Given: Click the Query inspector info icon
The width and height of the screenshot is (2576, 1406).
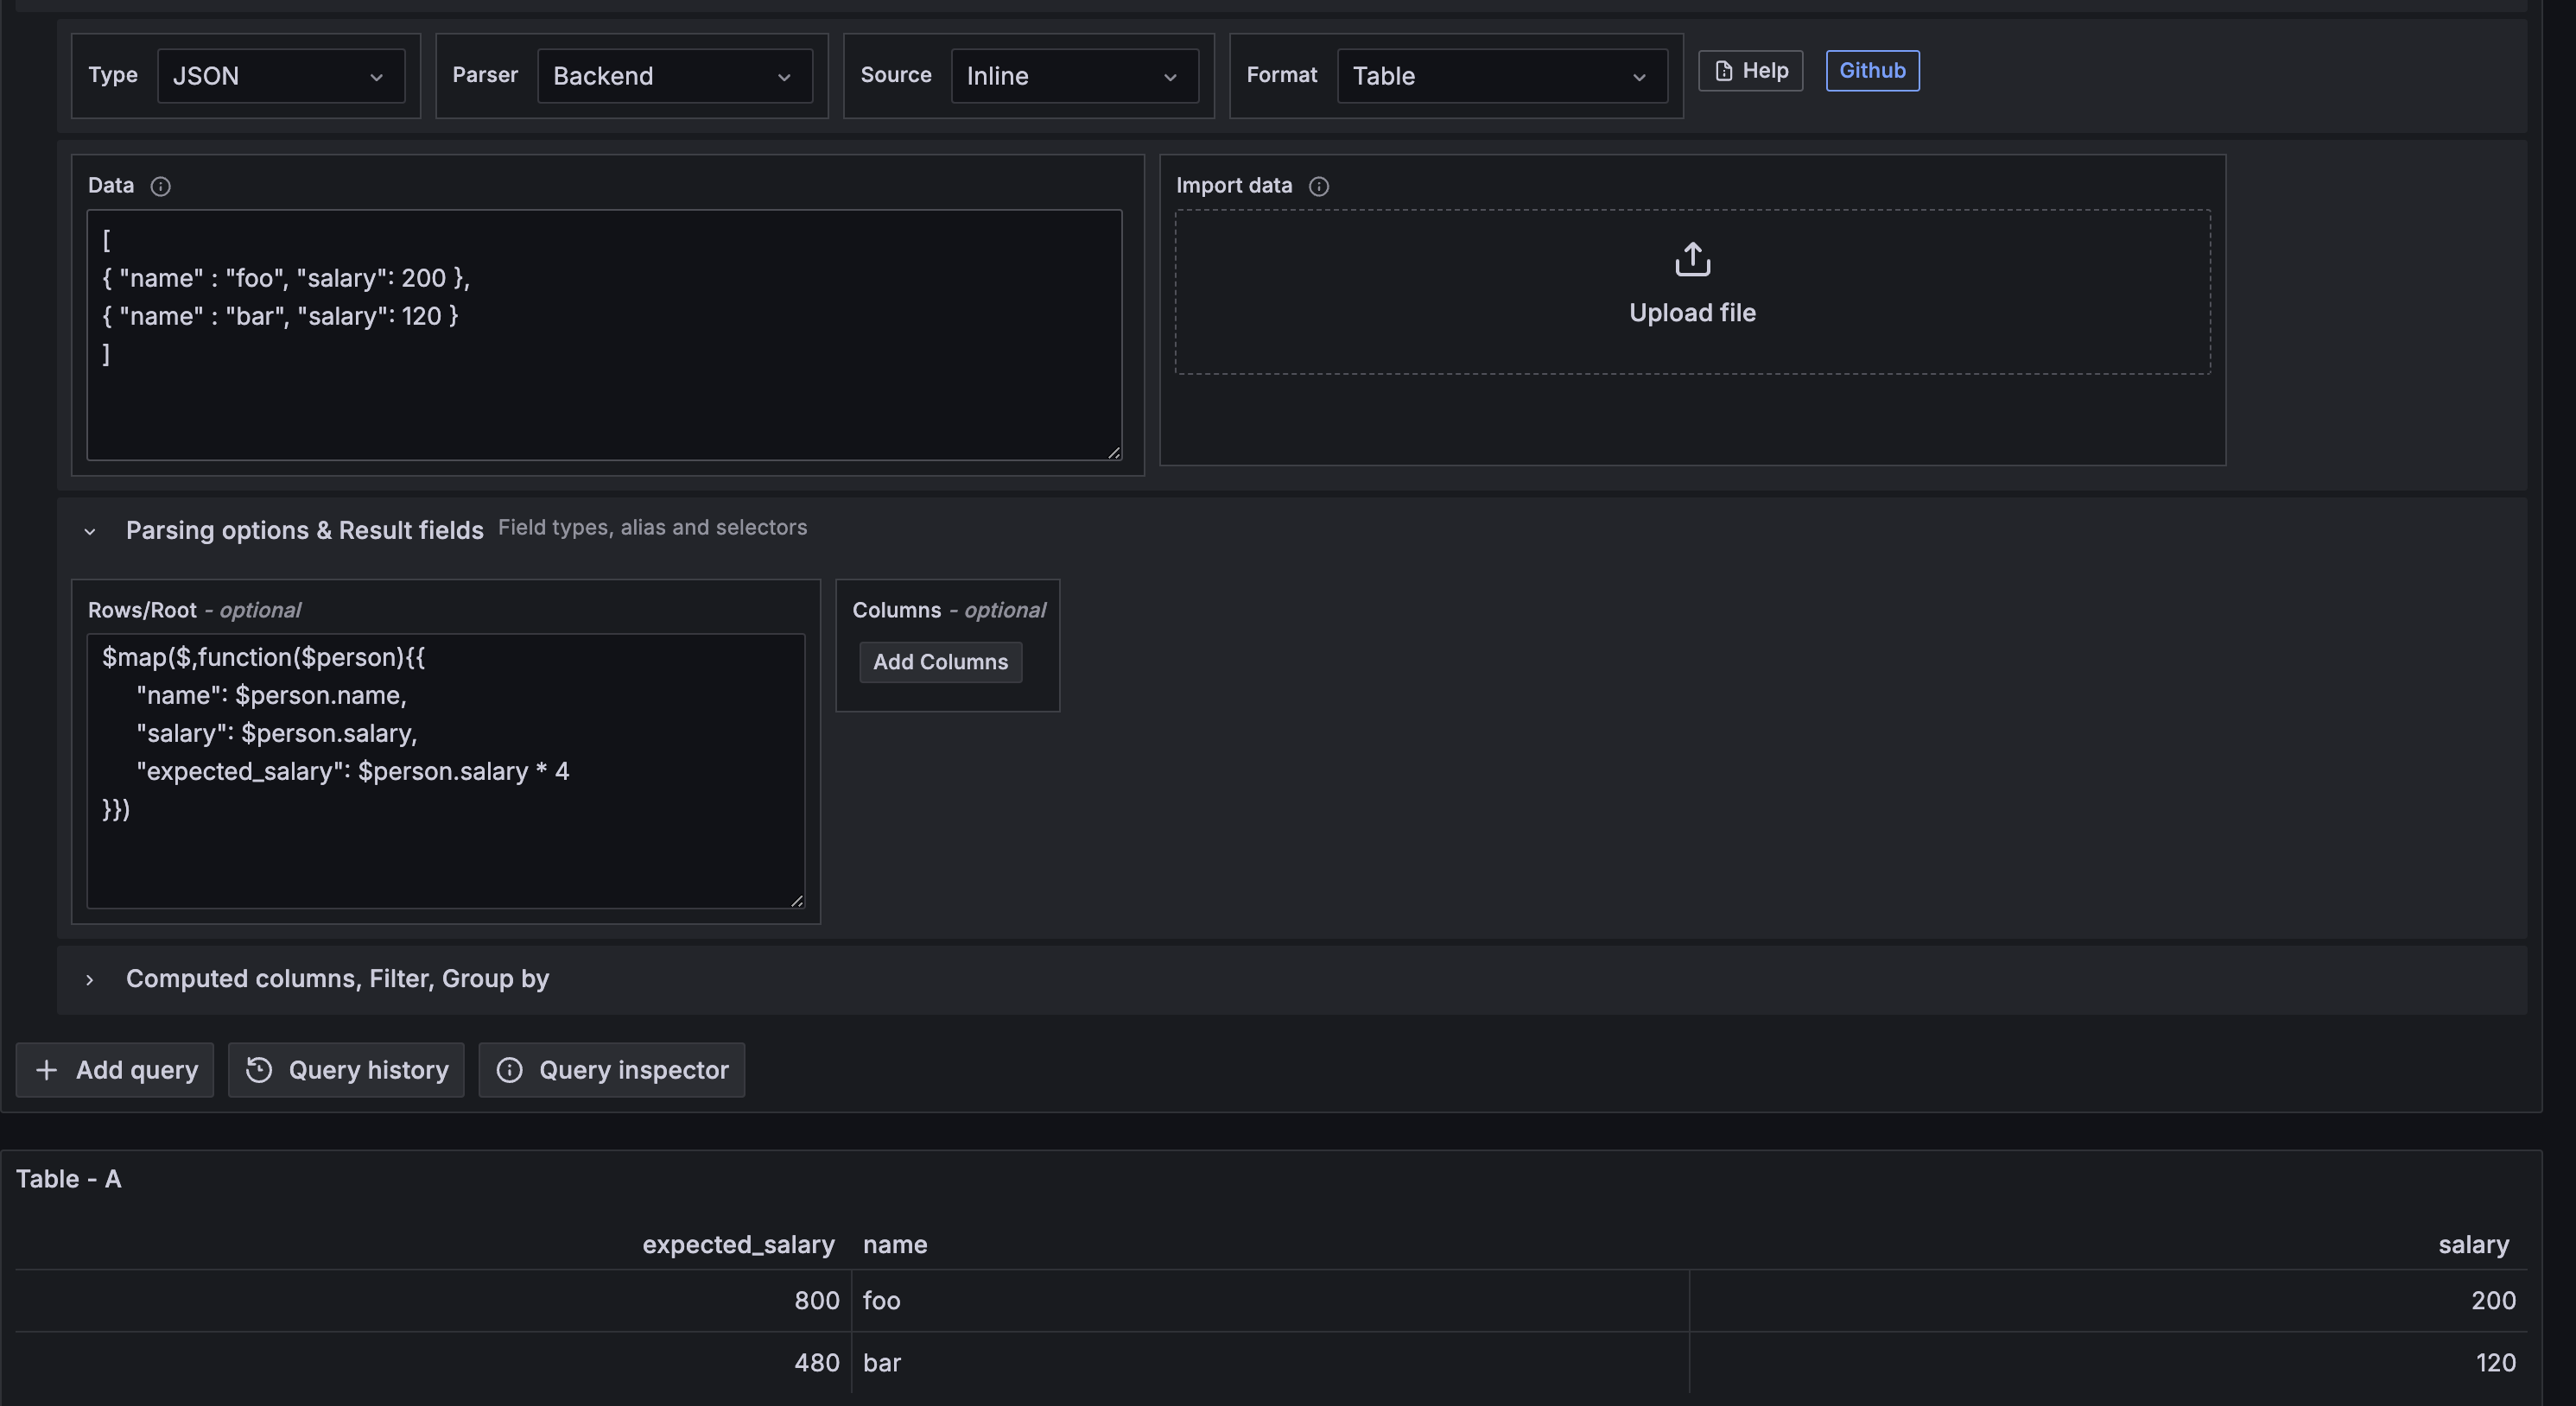Looking at the screenshot, I should click(x=509, y=1070).
